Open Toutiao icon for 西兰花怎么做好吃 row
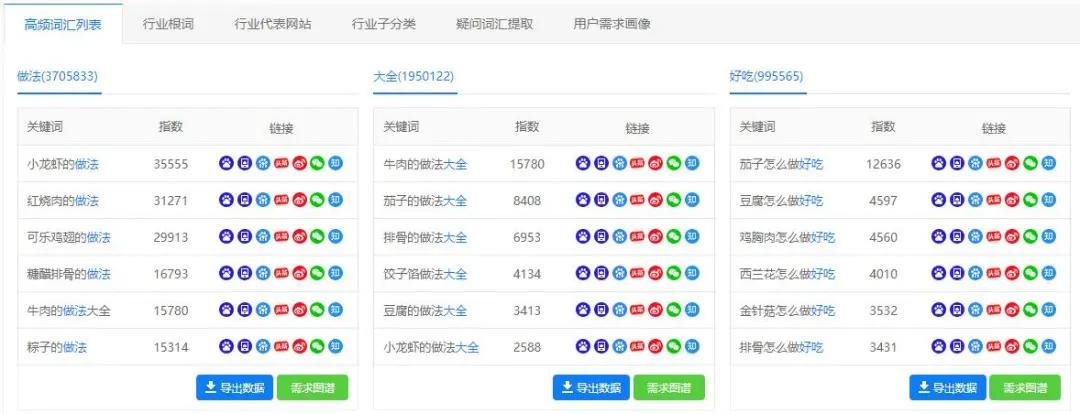Screen dimensions: 1080x414 993,273
